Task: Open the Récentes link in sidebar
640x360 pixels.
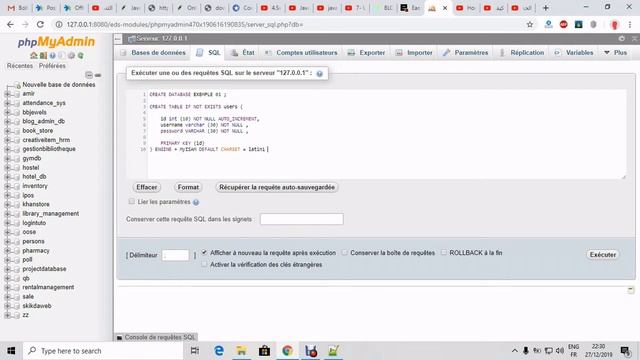Action: 20,66
